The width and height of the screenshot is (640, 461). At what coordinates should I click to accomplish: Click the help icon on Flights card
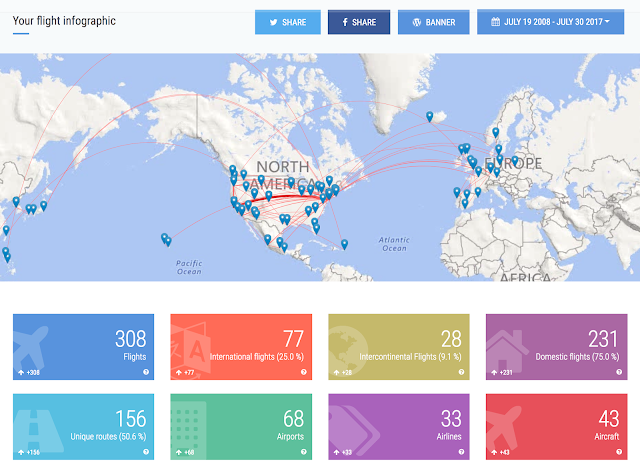tap(146, 372)
